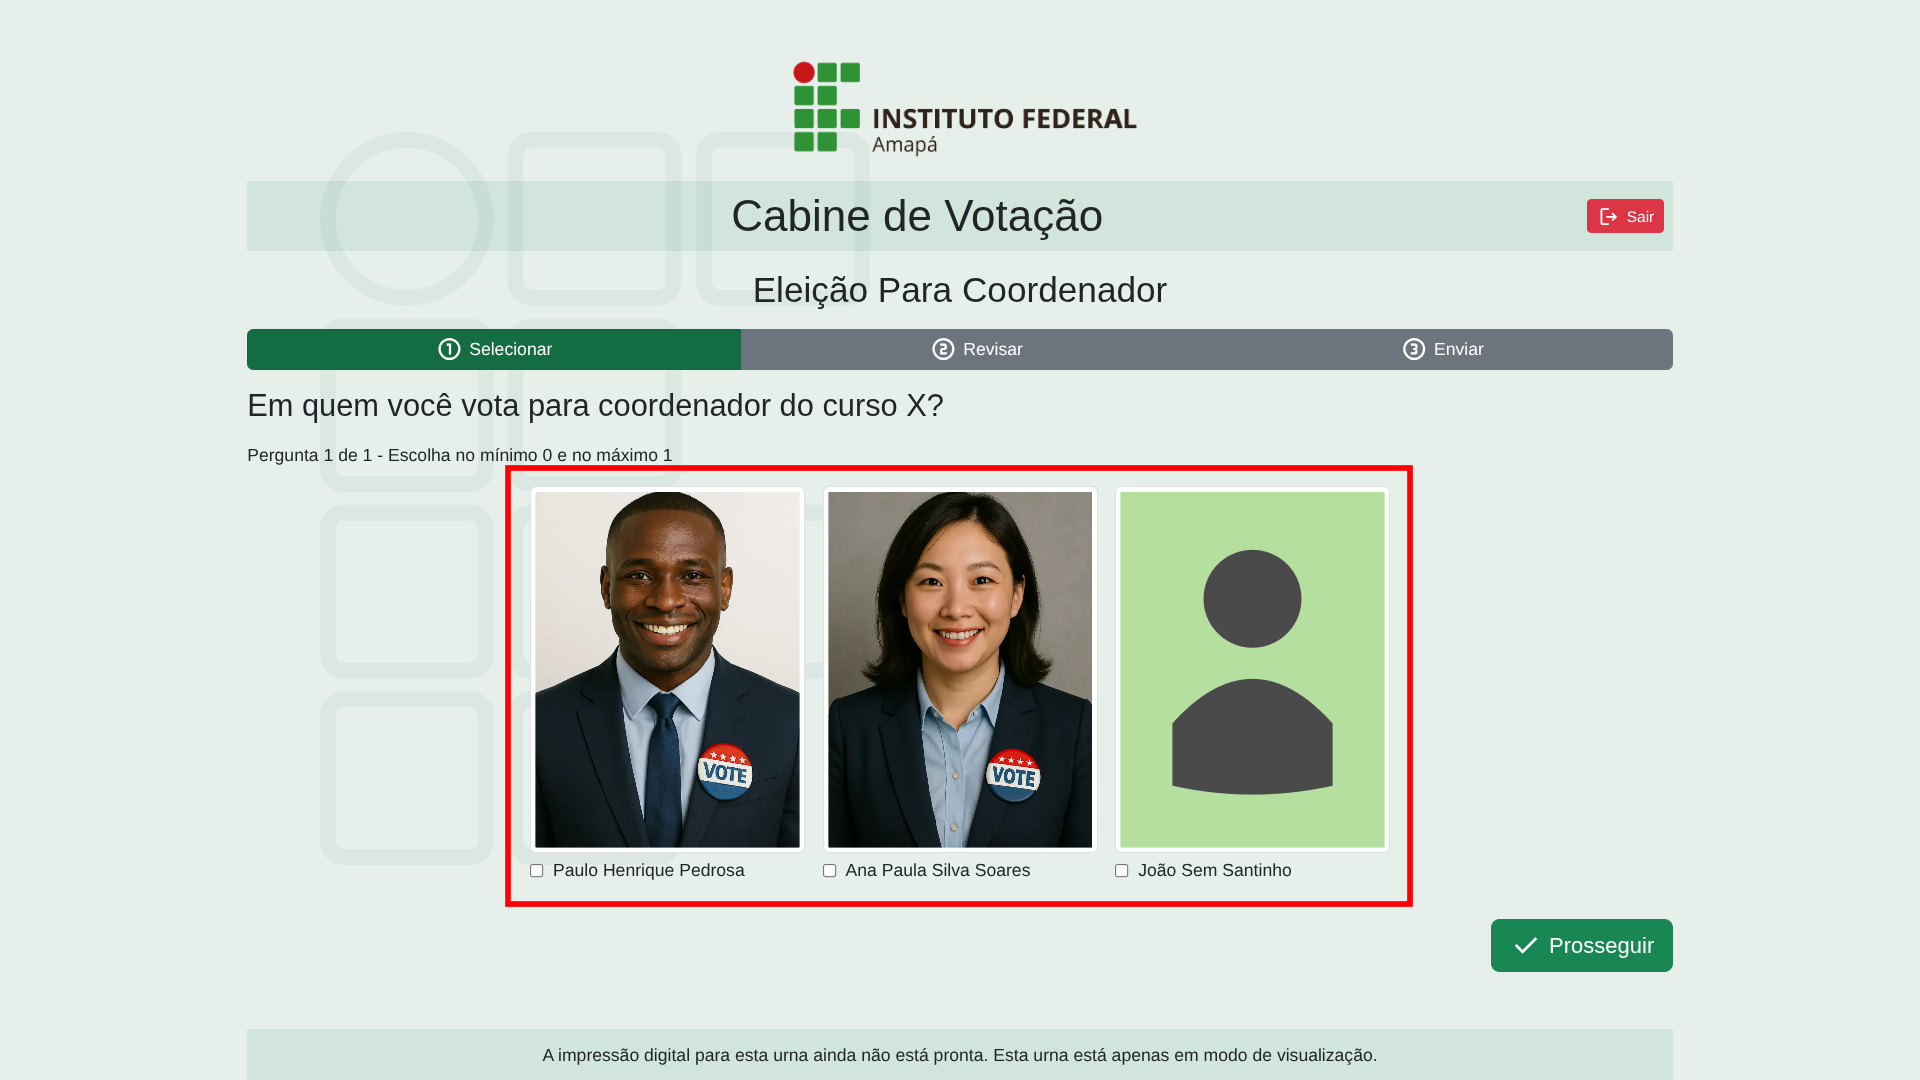The image size is (1920, 1080).
Task: Click the VOTE badge on Paulo's photo
Action: click(x=725, y=771)
